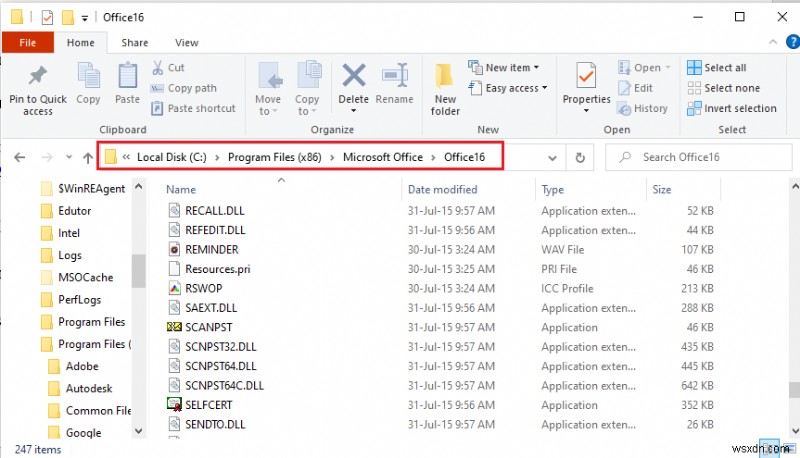The image size is (800, 458).
Task: Click Select none
Action: (723, 88)
